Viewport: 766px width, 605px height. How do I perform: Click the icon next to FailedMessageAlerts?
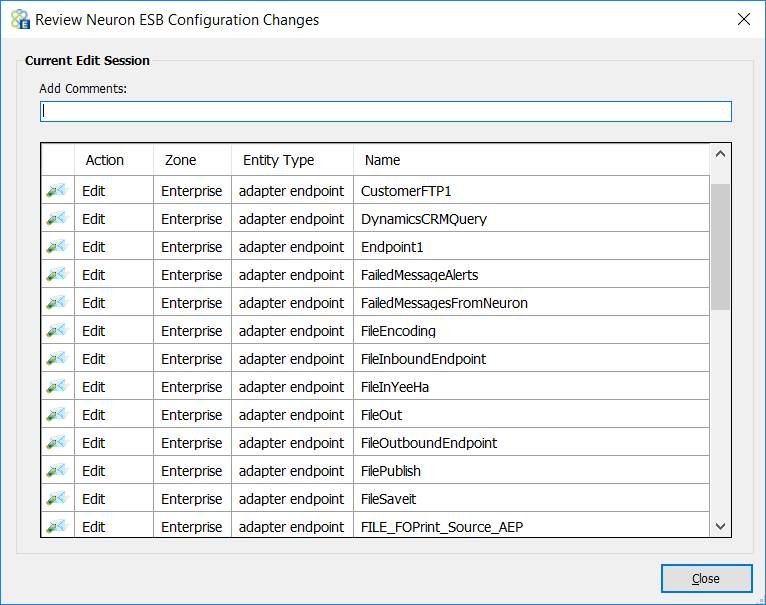tap(57, 275)
